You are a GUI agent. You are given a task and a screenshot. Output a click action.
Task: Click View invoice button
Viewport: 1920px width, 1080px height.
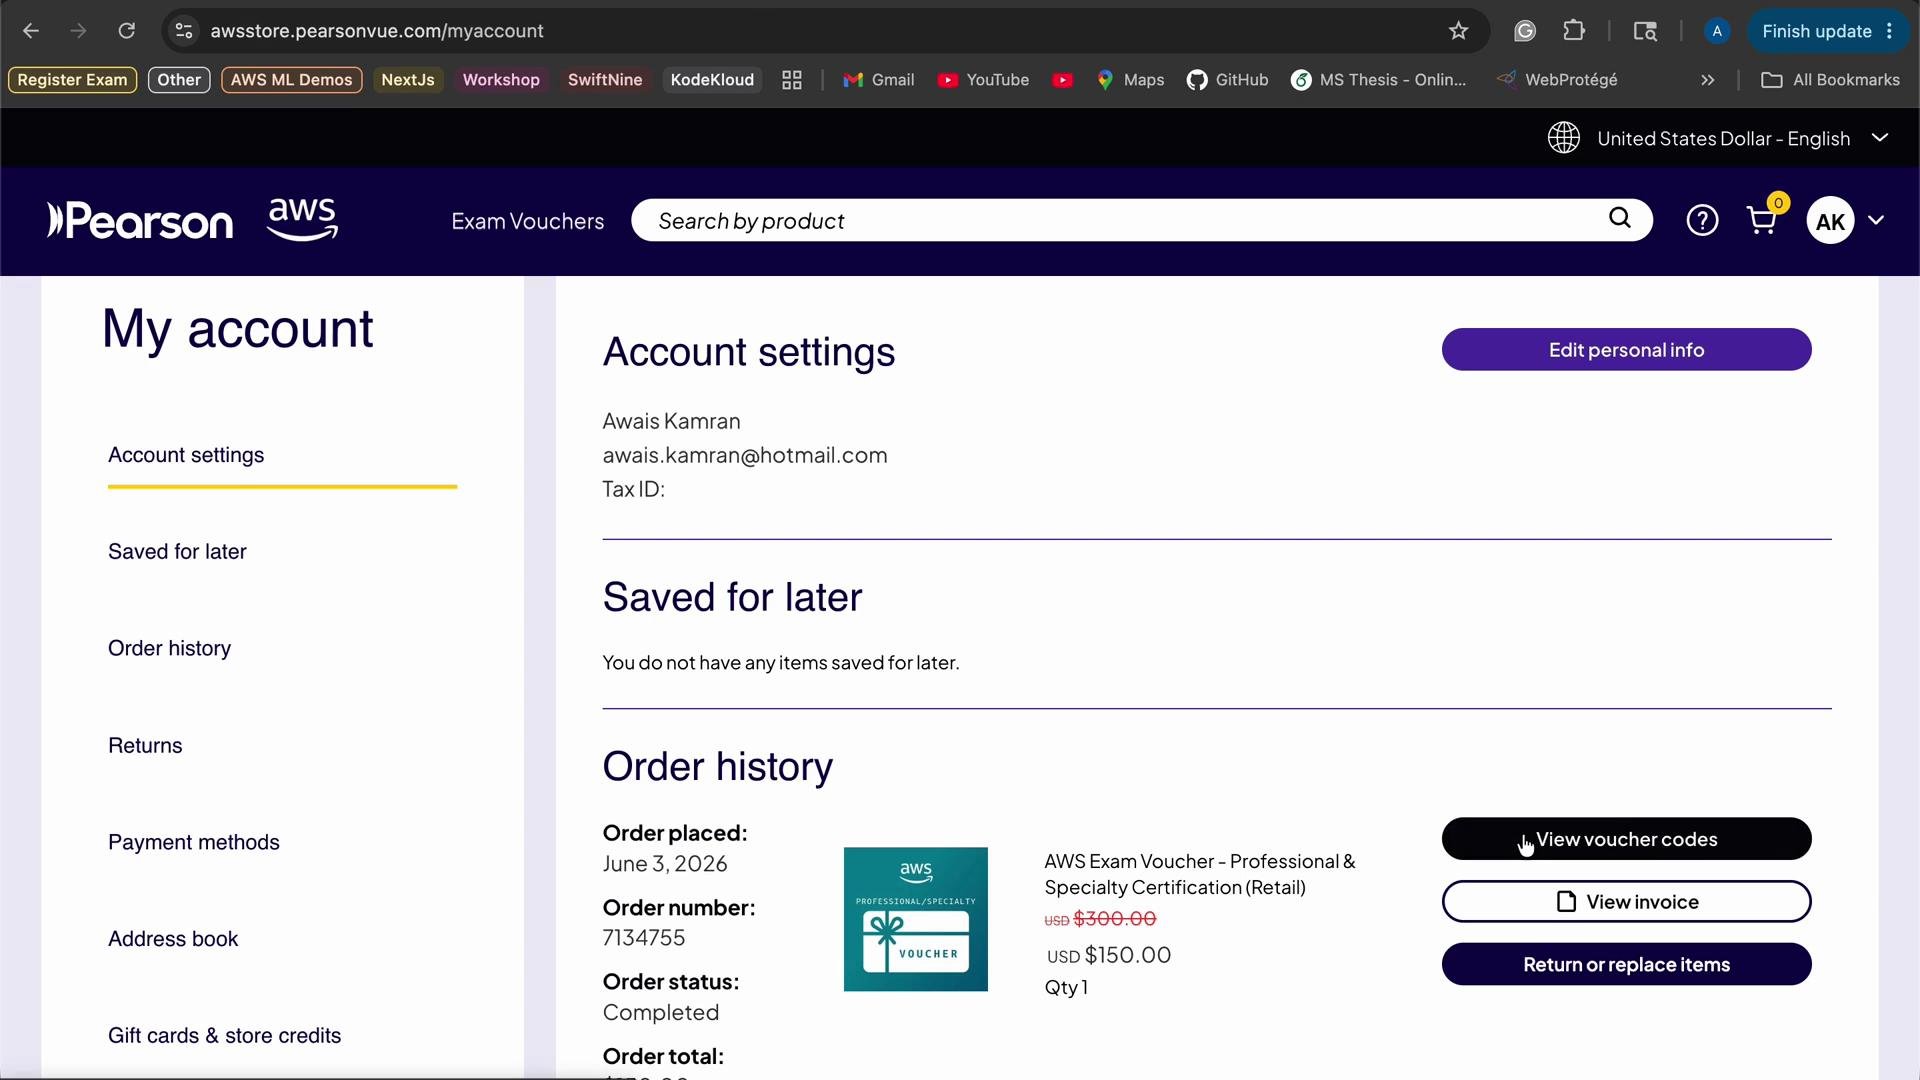1626,902
